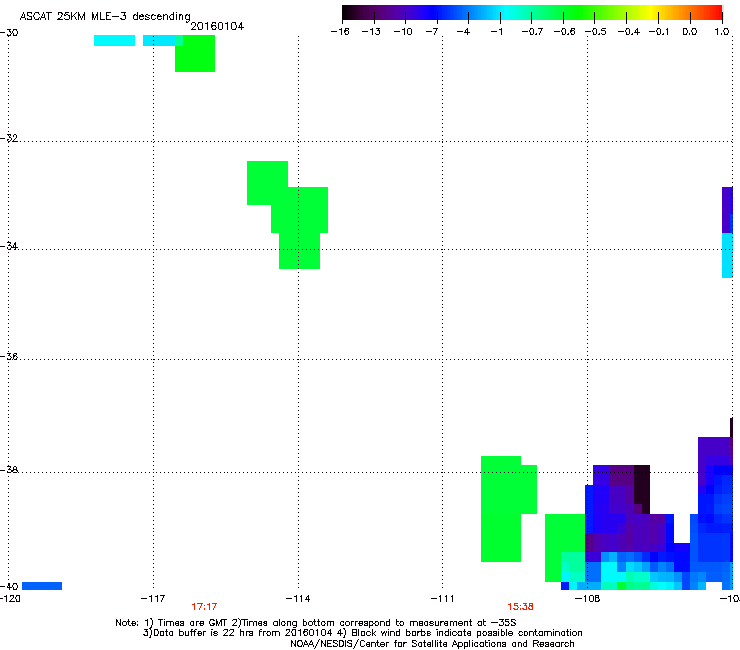Click the black data cells near -107, -38
This screenshot has height=650, width=740.
(x=642, y=489)
